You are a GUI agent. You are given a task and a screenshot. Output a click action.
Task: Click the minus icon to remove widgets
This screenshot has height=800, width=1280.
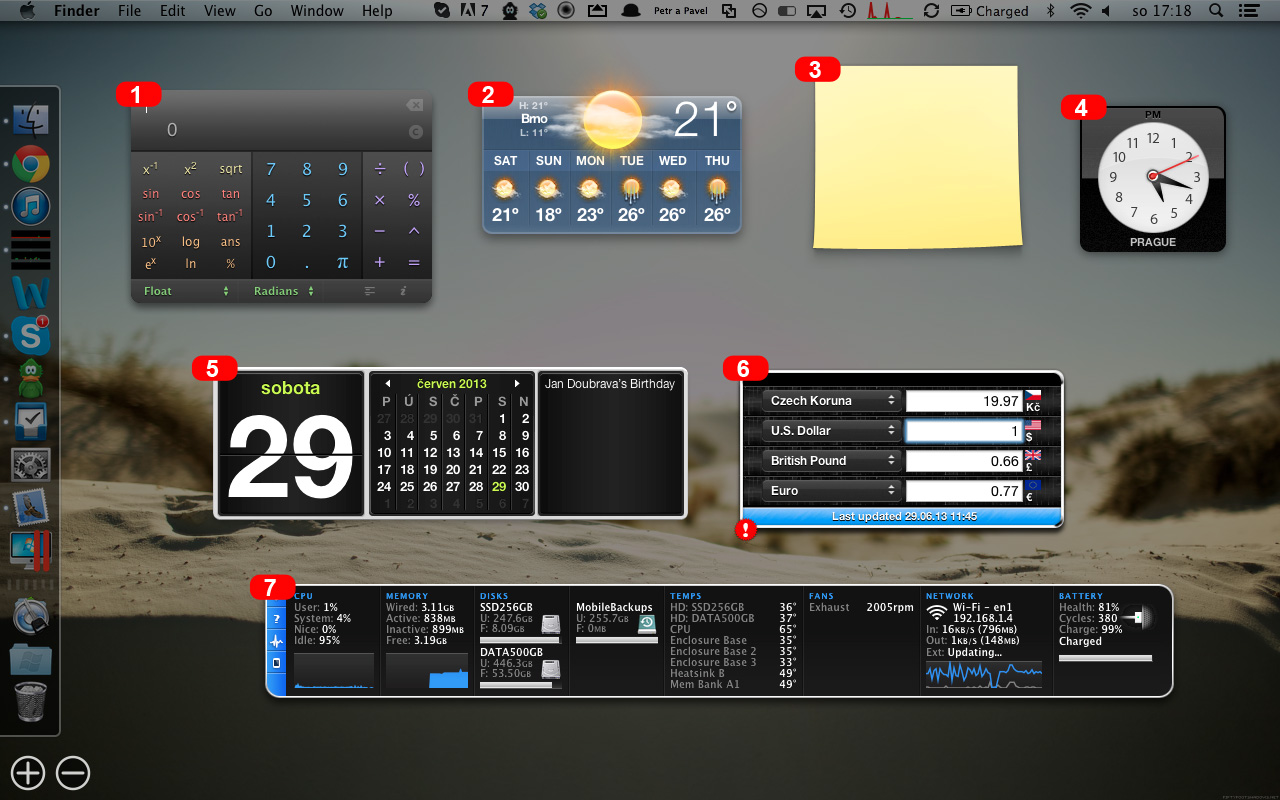coord(73,772)
